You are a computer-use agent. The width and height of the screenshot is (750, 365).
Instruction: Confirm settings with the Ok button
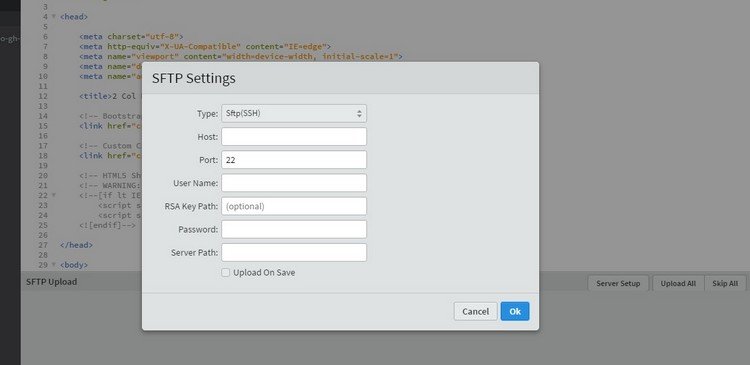pos(515,311)
